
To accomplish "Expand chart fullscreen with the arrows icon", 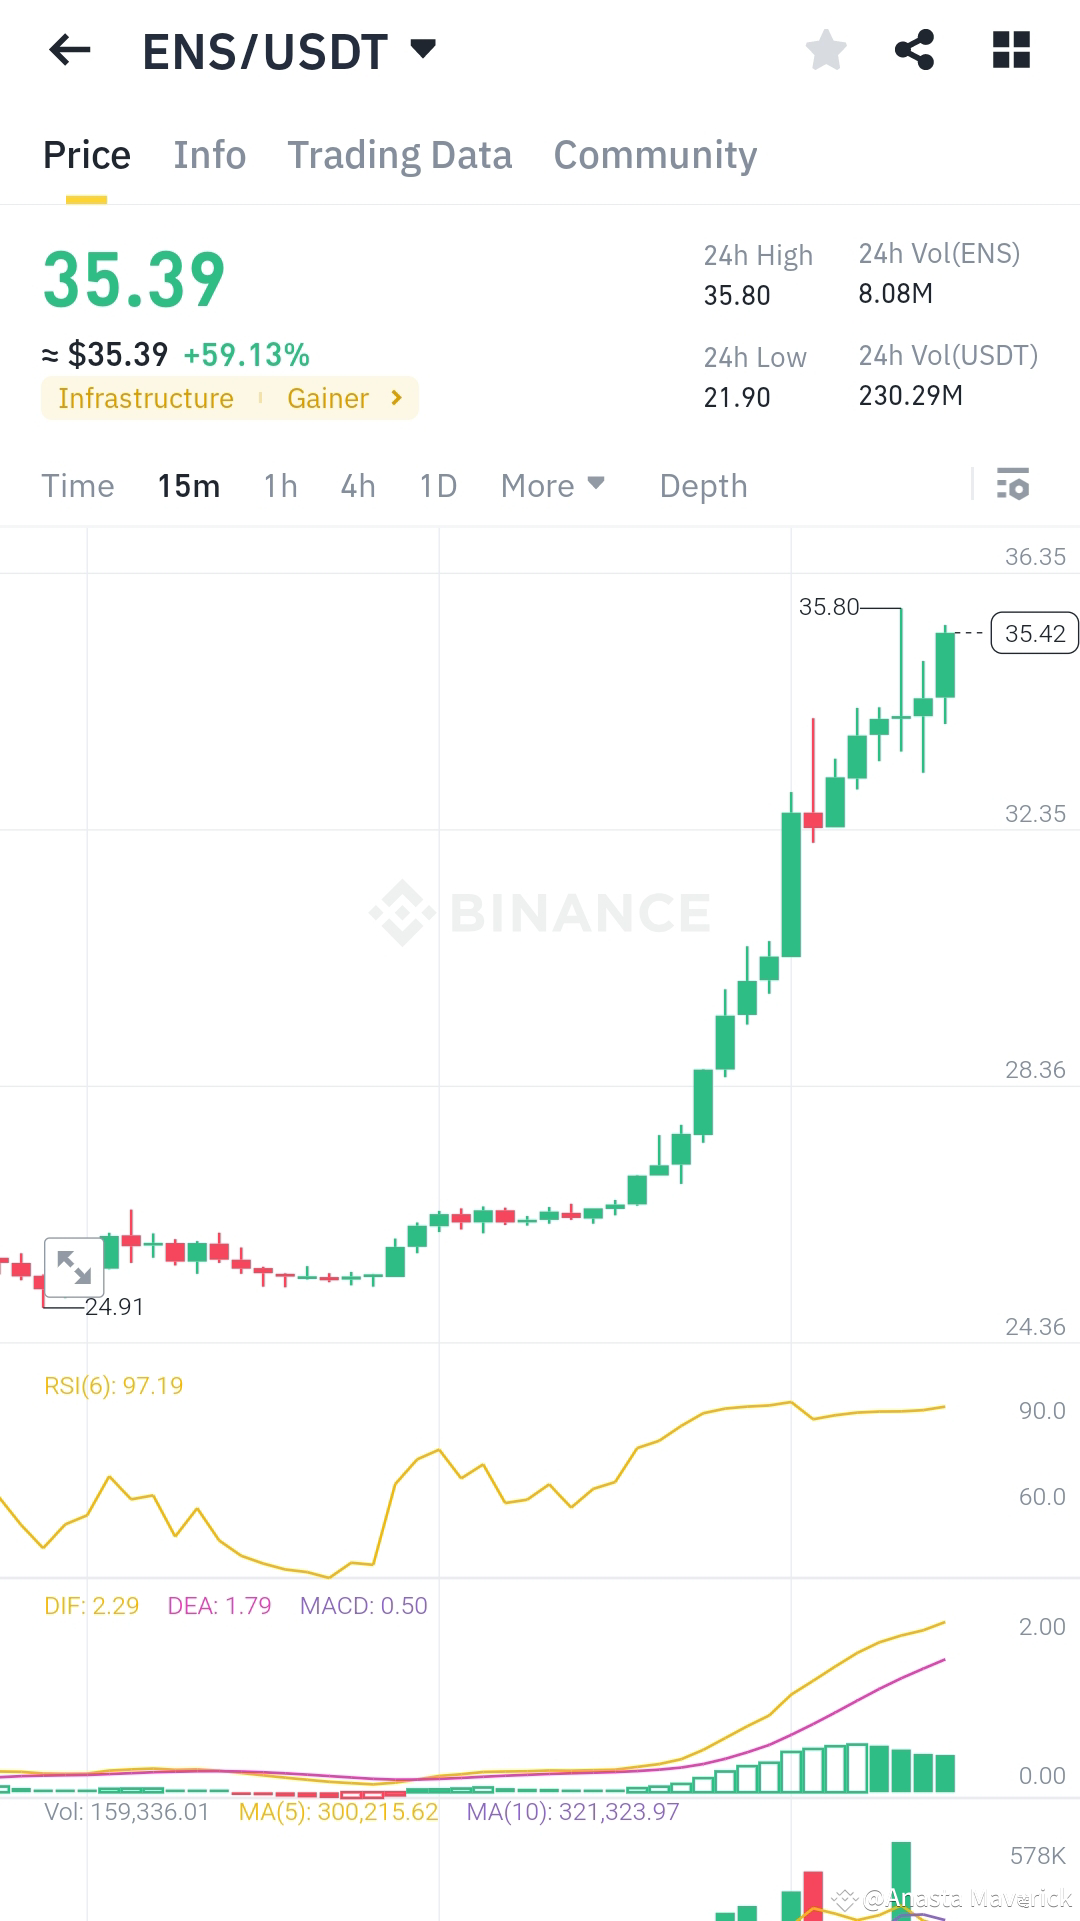I will point(74,1266).
